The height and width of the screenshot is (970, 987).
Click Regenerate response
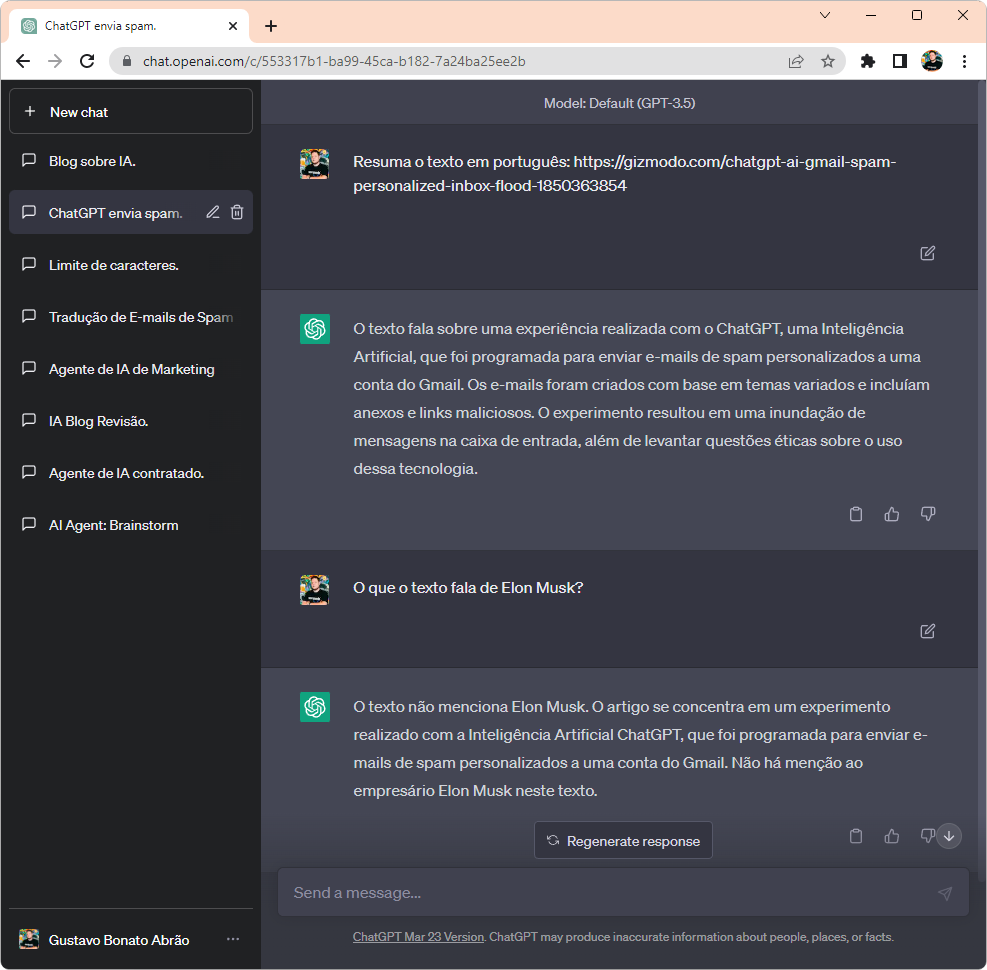tap(623, 840)
